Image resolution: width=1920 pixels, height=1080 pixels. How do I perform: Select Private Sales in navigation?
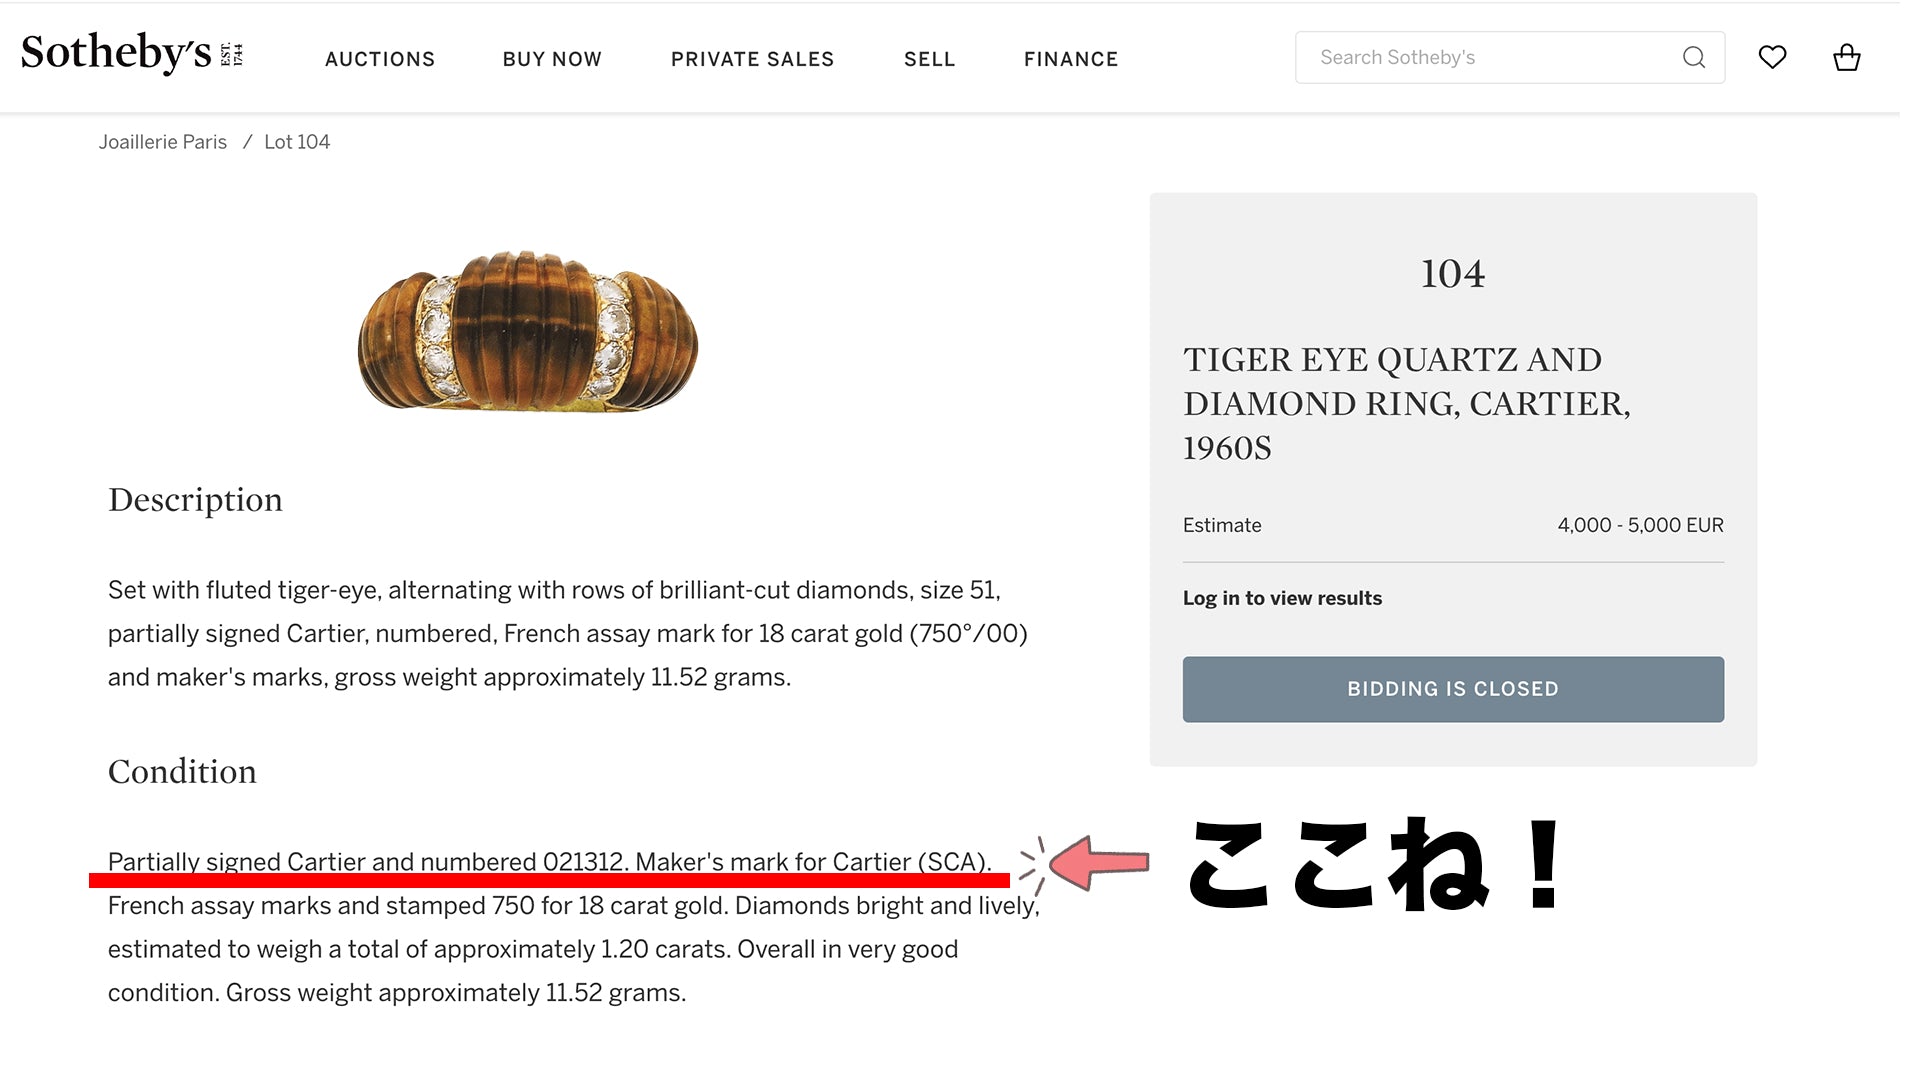[x=752, y=59]
